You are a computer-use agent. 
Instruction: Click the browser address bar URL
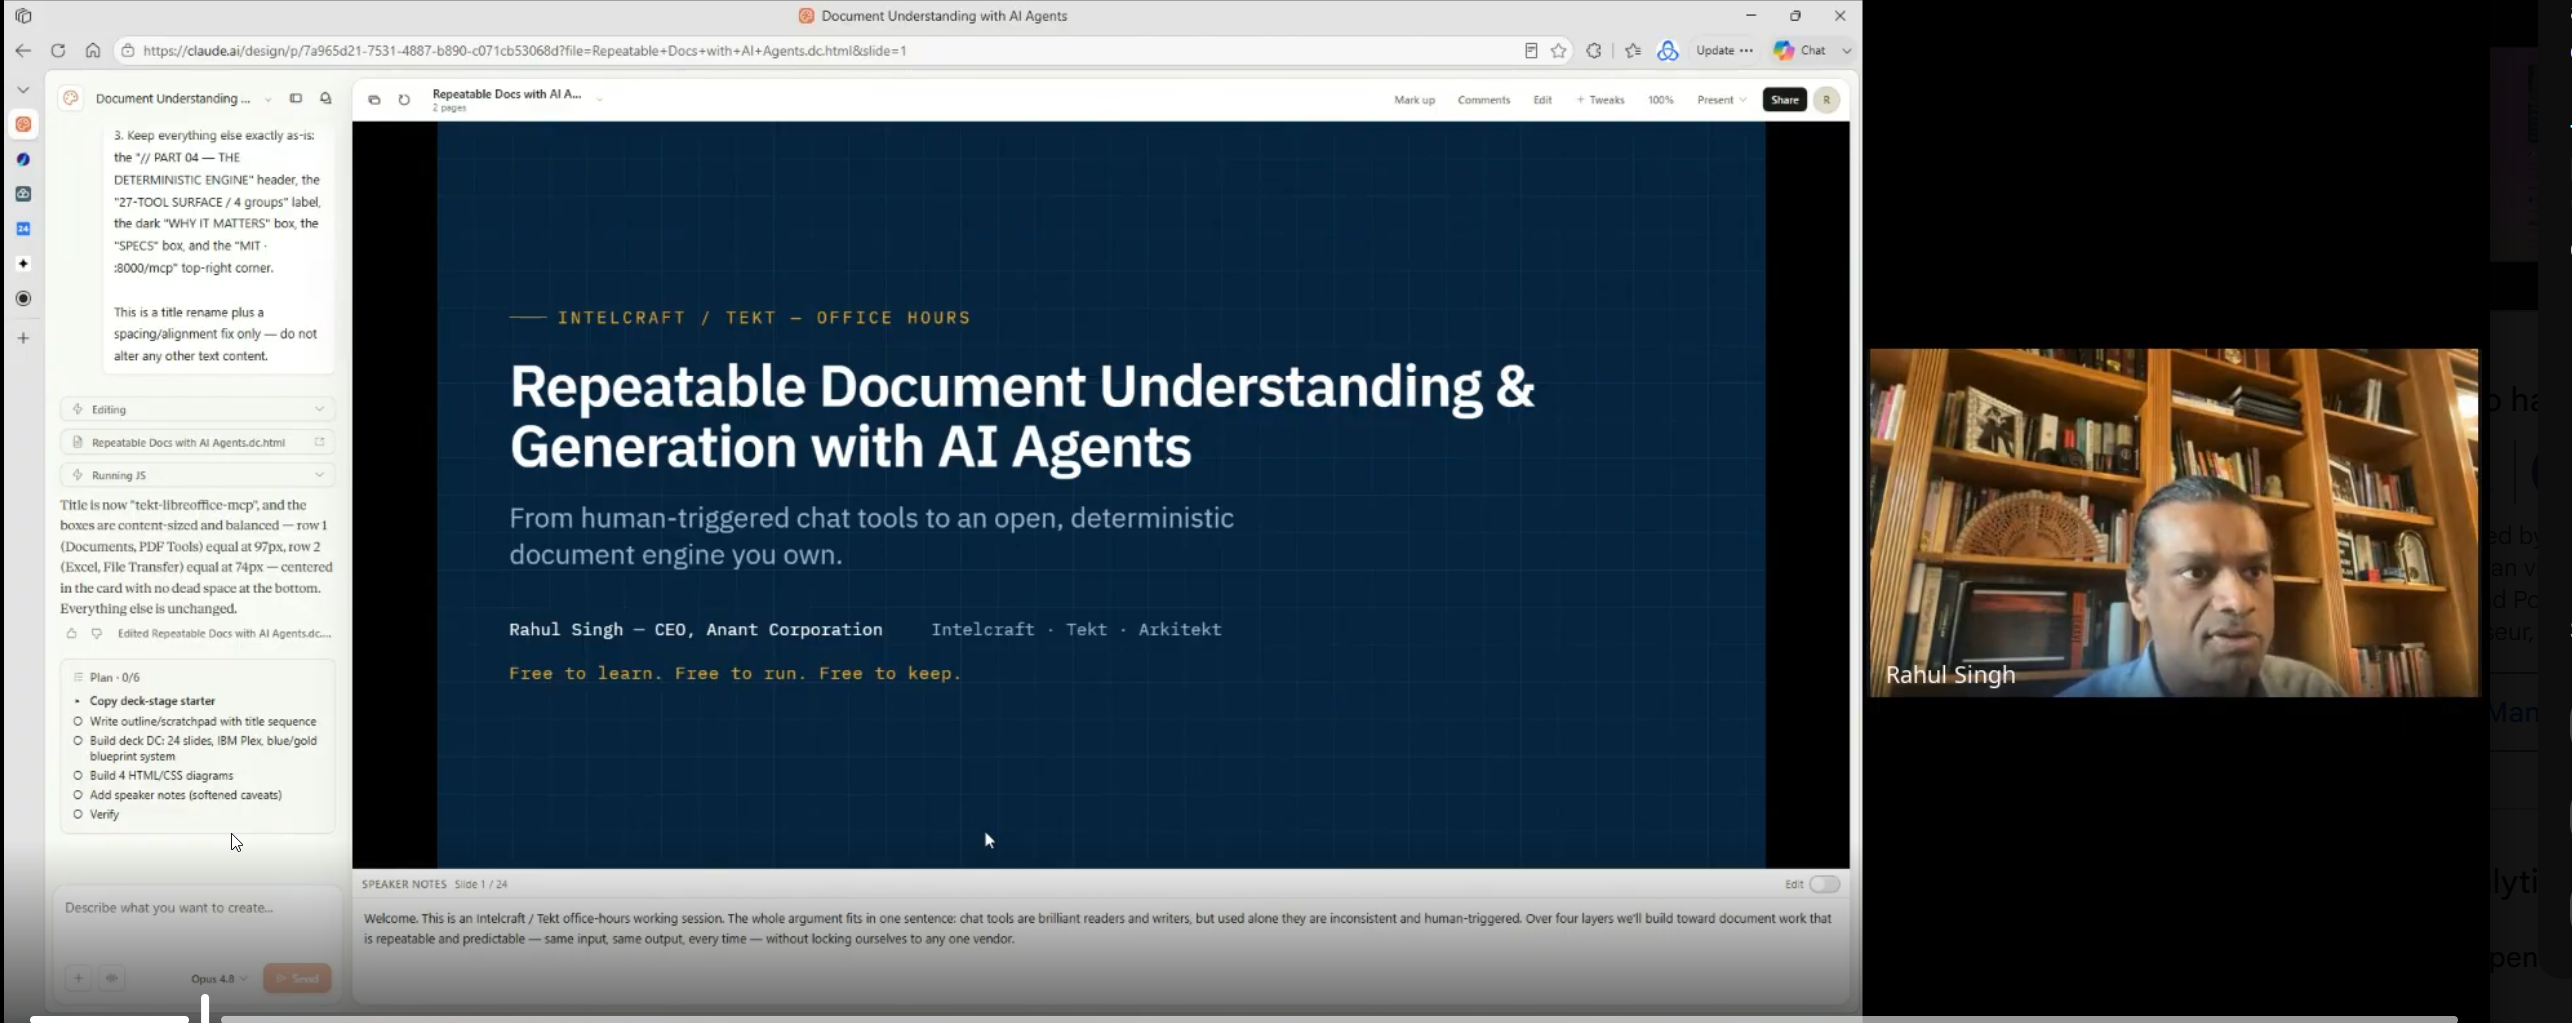pos(524,50)
